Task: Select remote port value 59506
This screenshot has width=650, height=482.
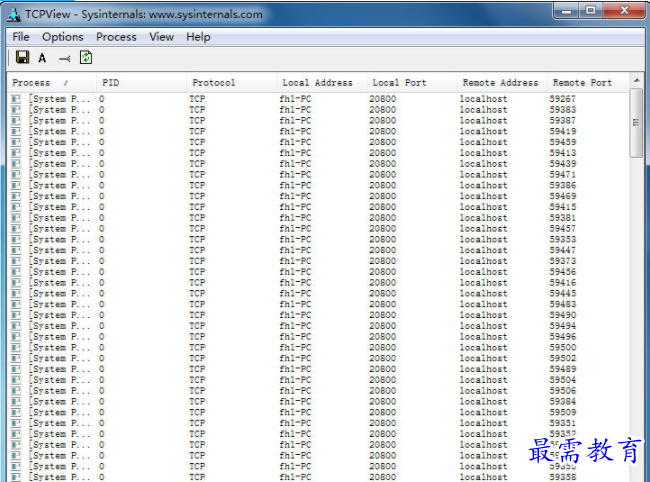Action: coord(563,391)
